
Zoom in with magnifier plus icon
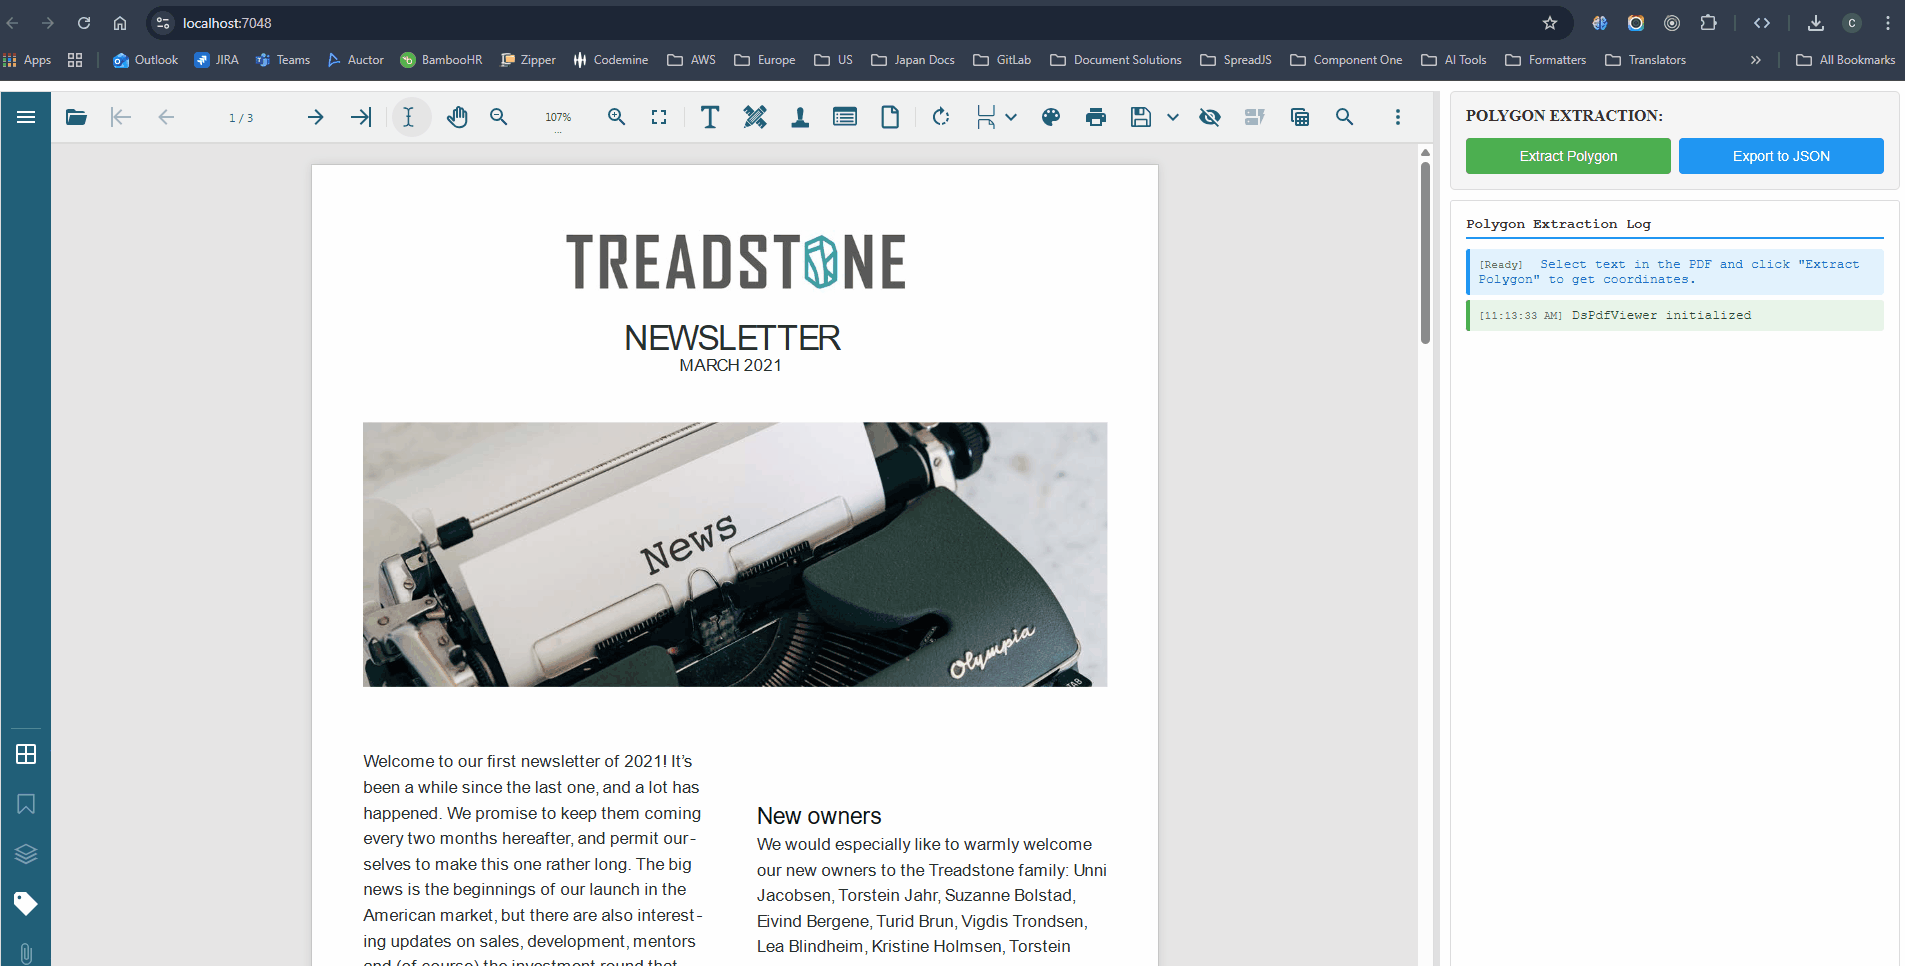(616, 117)
